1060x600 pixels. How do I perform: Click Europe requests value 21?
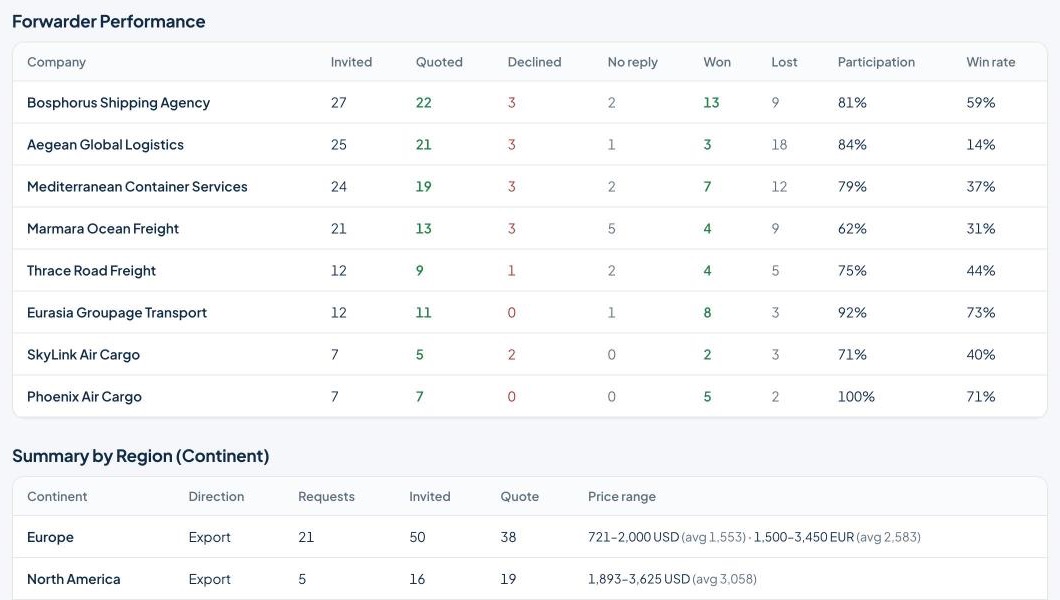pos(306,537)
